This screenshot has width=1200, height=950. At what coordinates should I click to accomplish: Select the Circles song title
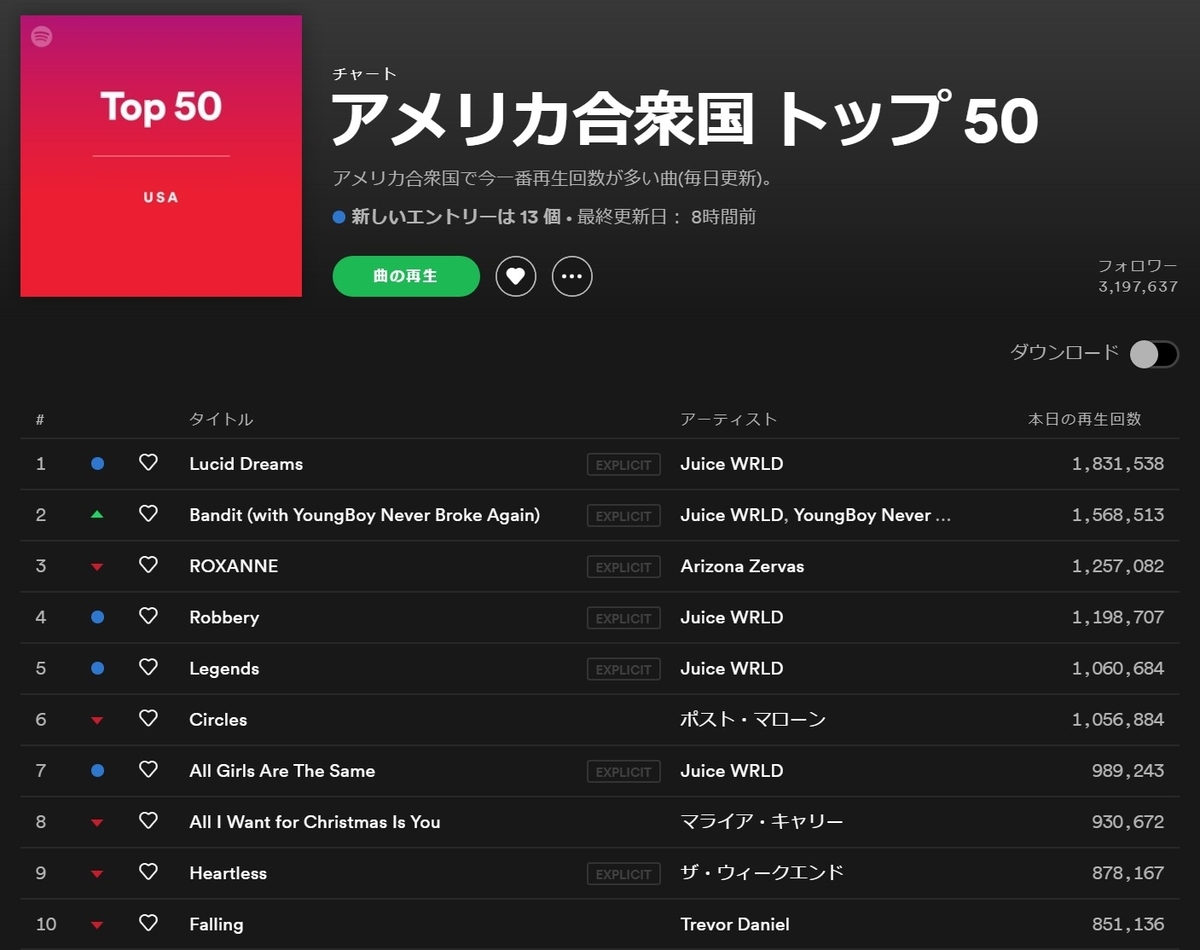point(218,719)
